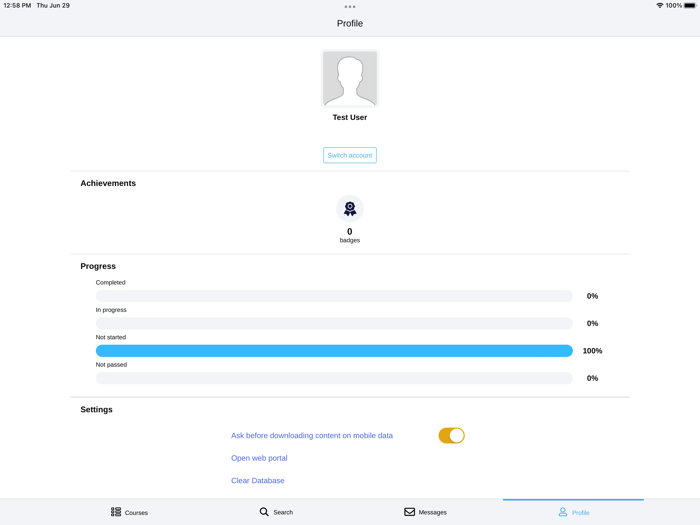Select the Profile tab
This screenshot has width=700, height=525.
point(574,512)
